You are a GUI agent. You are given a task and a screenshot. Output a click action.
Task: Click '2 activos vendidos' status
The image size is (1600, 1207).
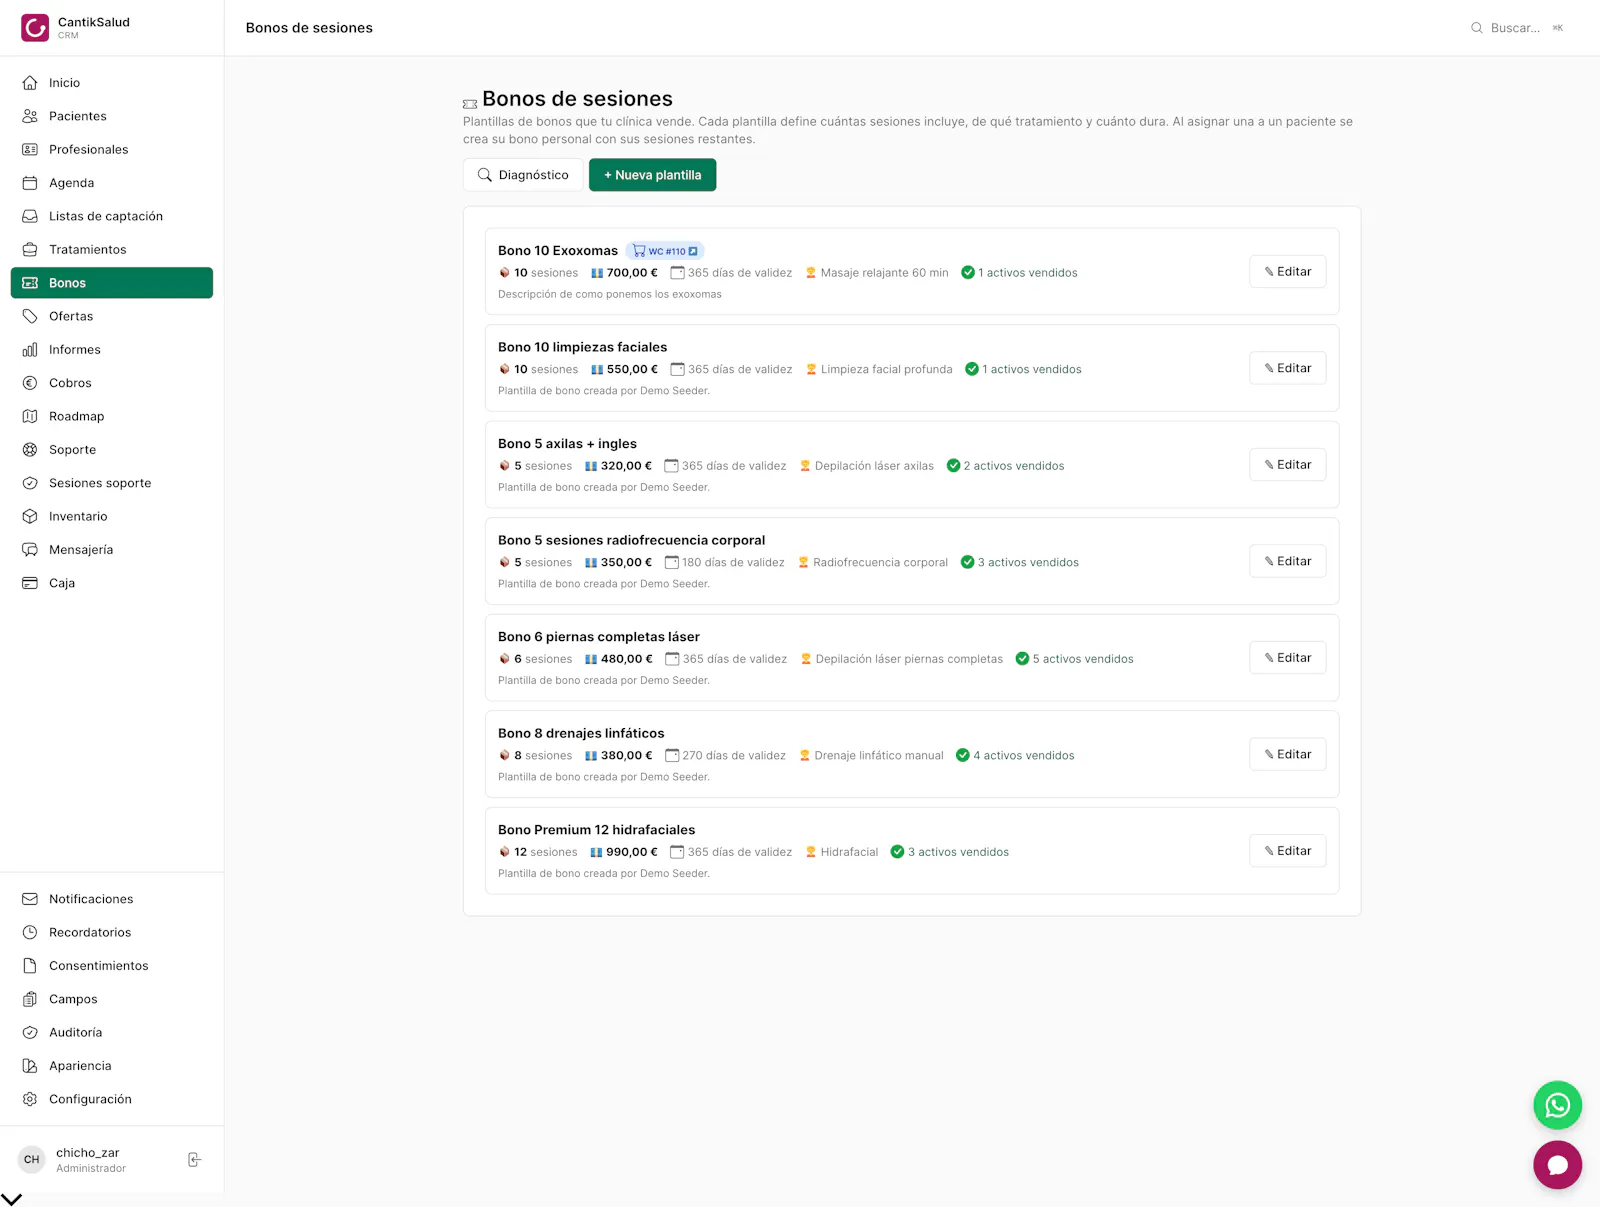point(1014,466)
